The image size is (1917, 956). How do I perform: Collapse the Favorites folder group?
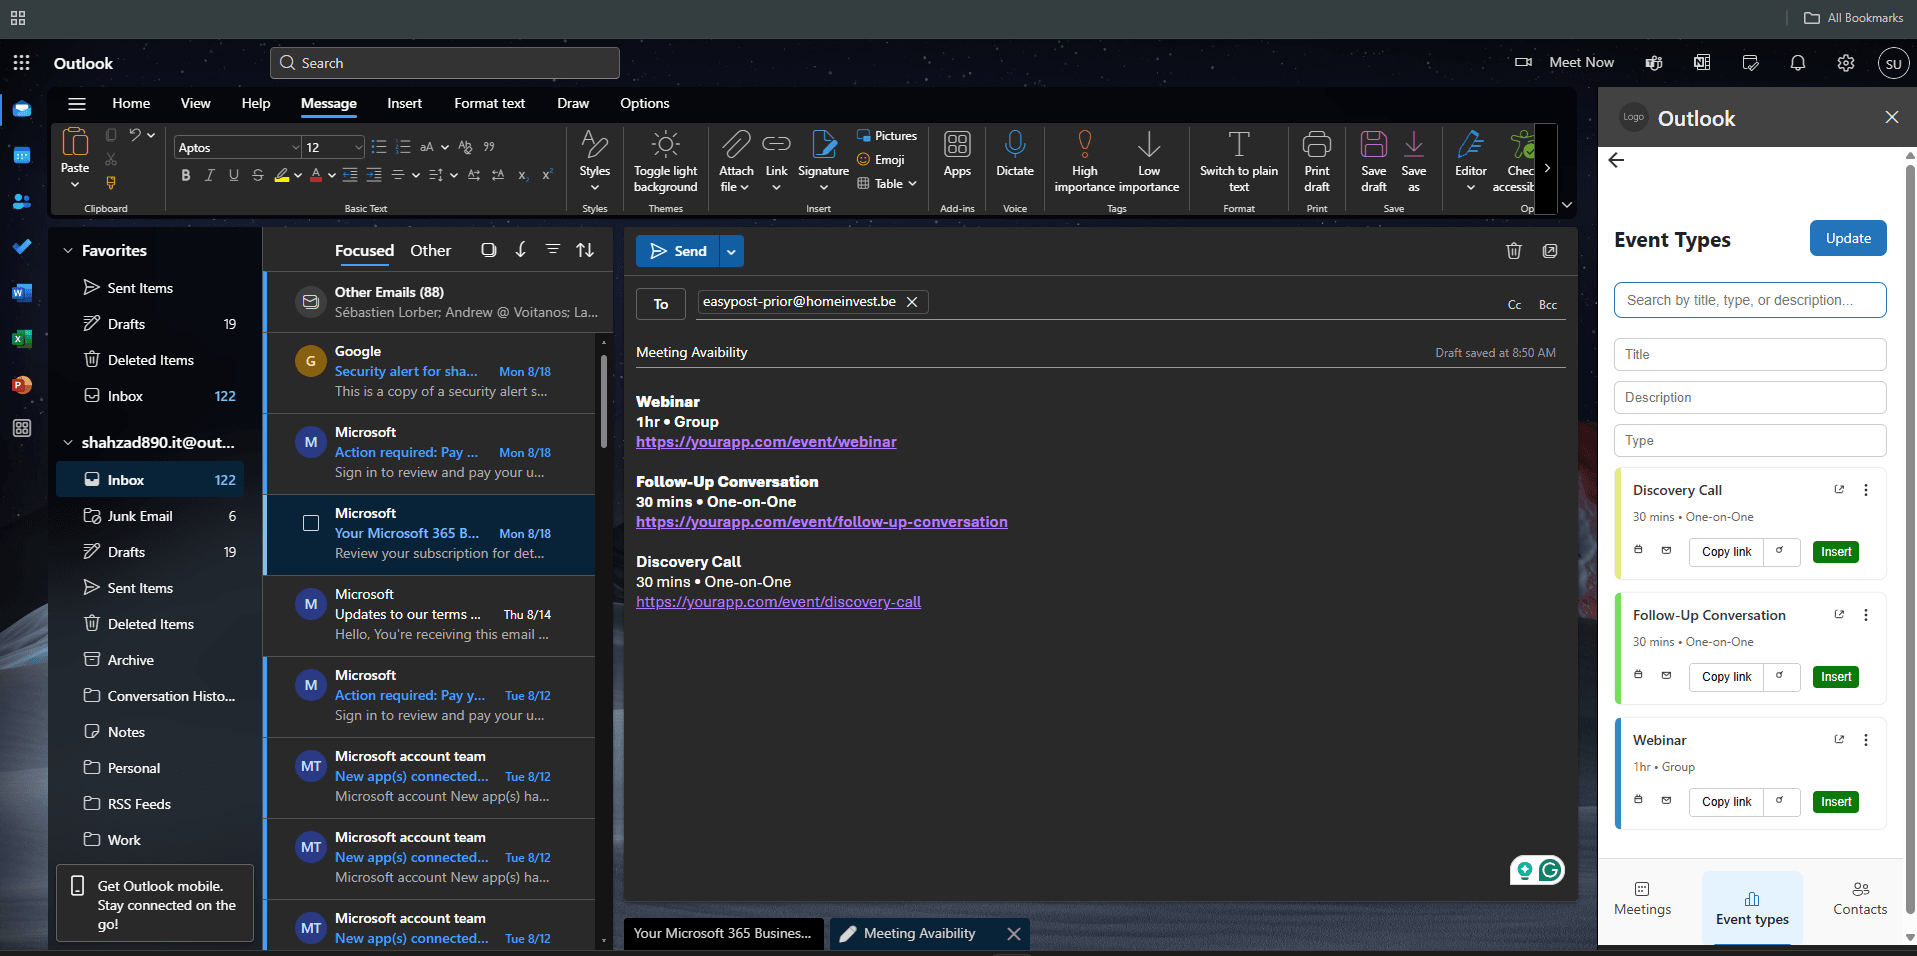(x=68, y=251)
